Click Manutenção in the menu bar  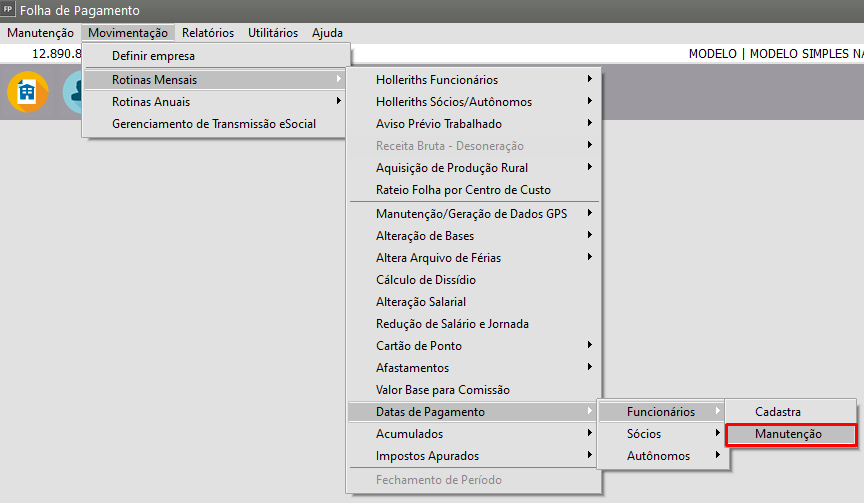click(40, 33)
